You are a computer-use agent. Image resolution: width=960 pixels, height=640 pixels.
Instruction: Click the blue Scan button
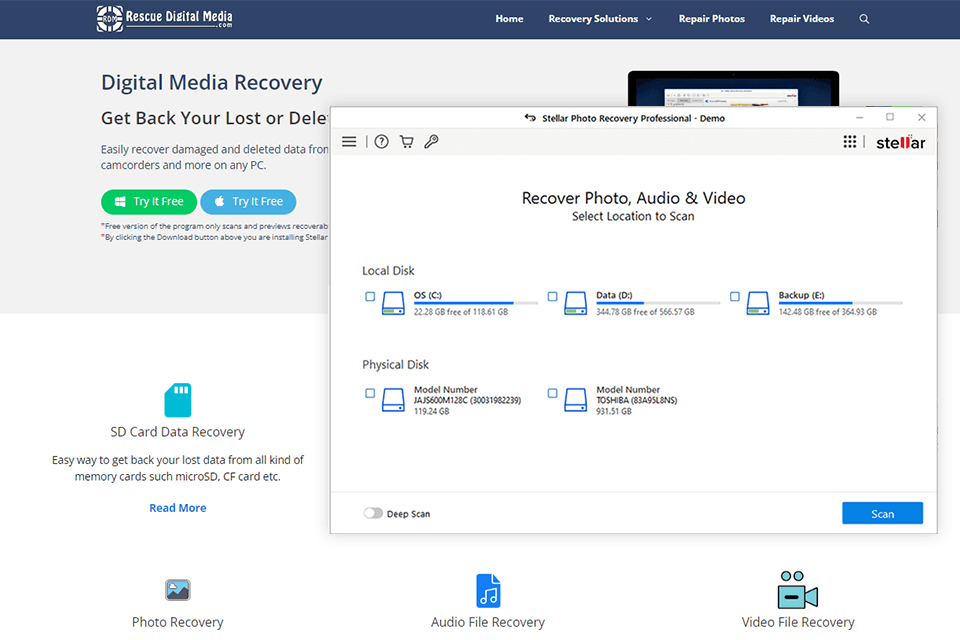click(882, 513)
